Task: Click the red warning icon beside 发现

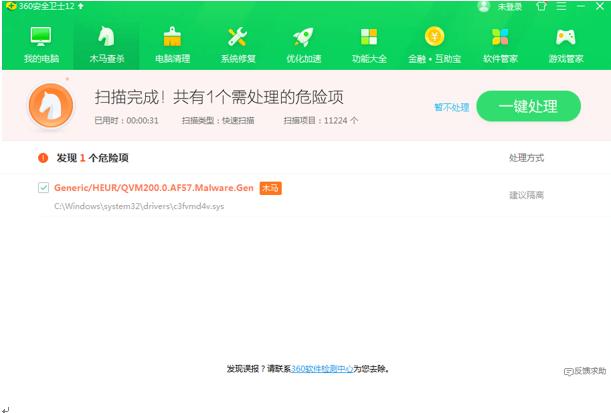Action: point(43,158)
